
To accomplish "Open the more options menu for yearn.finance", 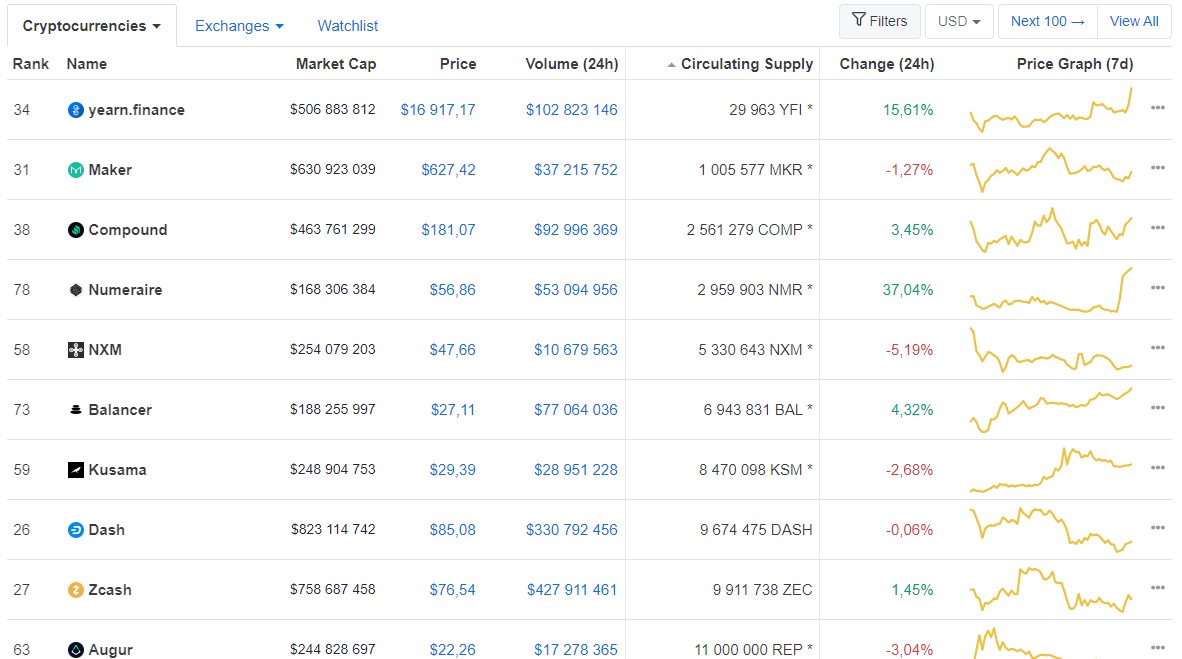I will [x=1158, y=108].
